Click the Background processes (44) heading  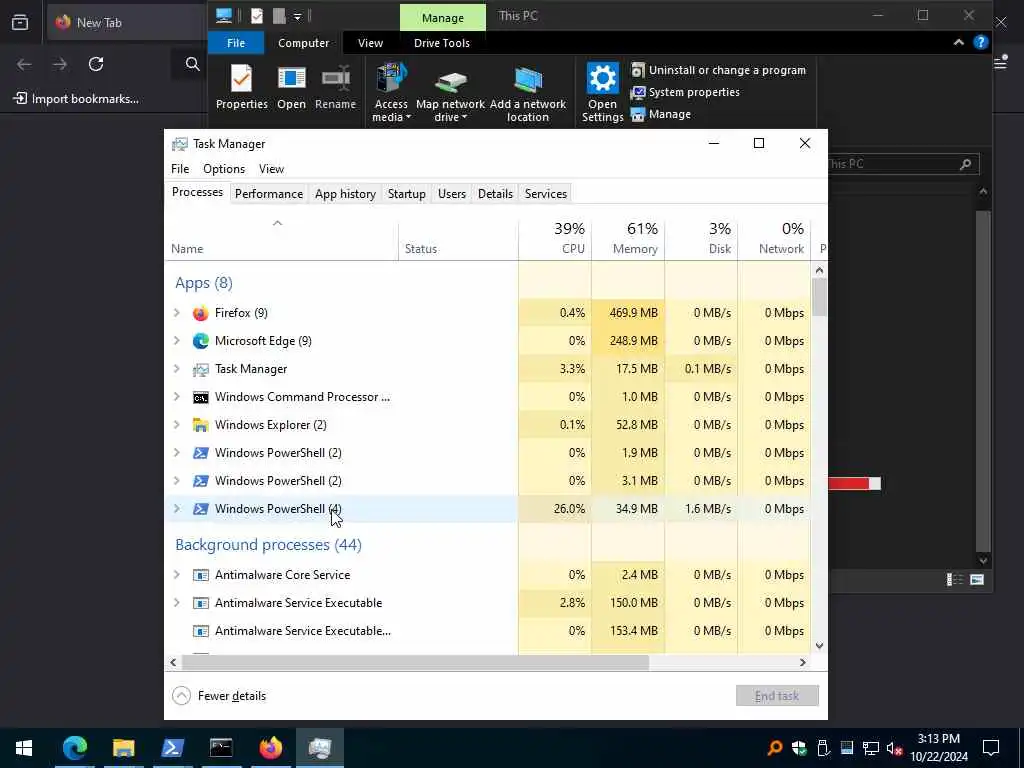268,545
